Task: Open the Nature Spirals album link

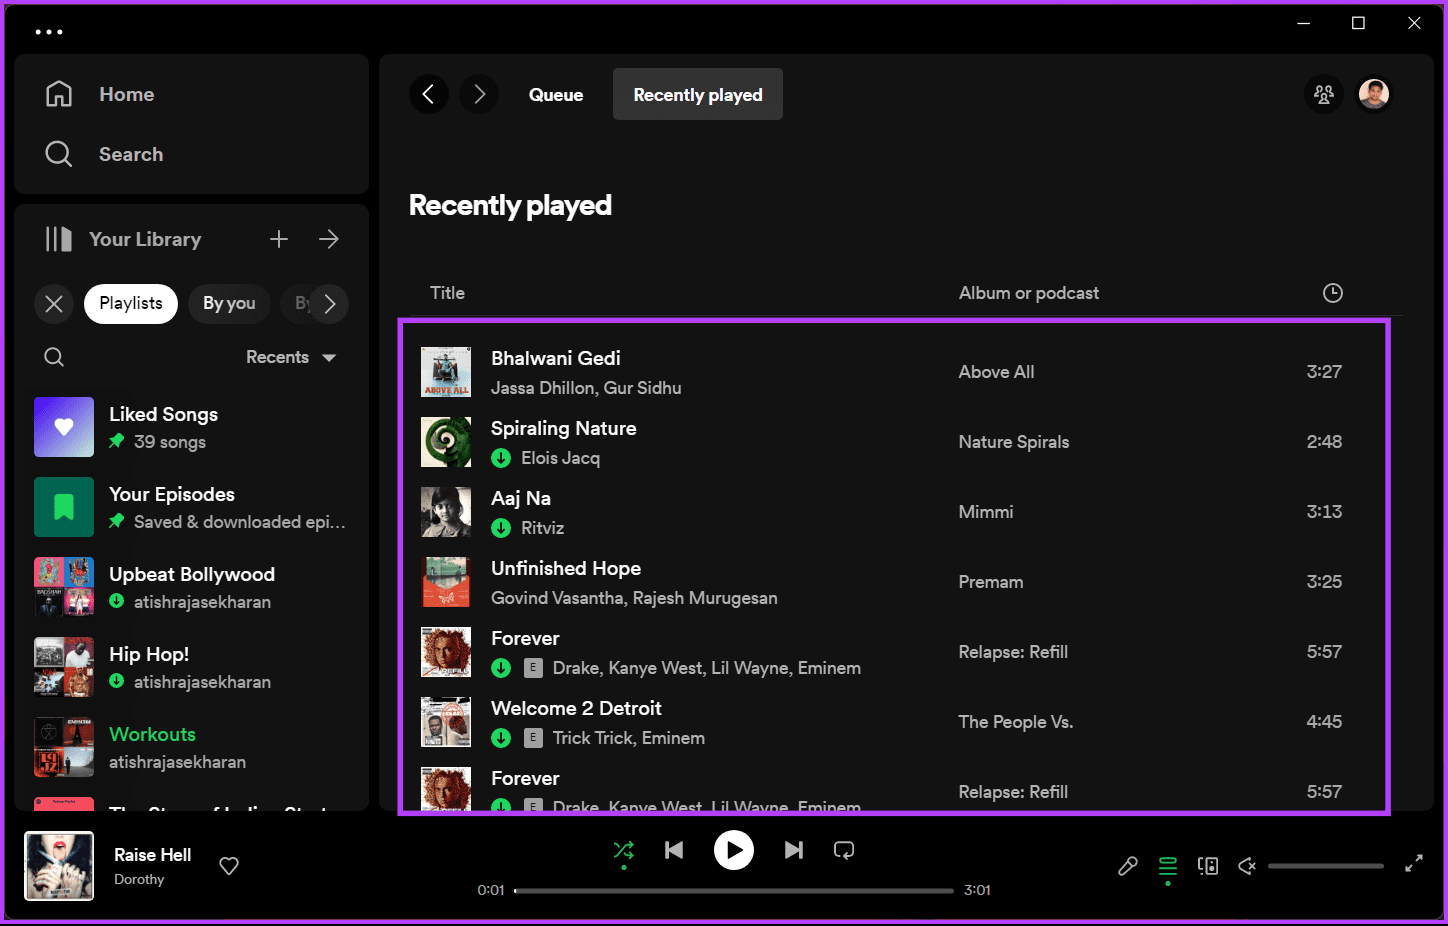Action: 1014,442
